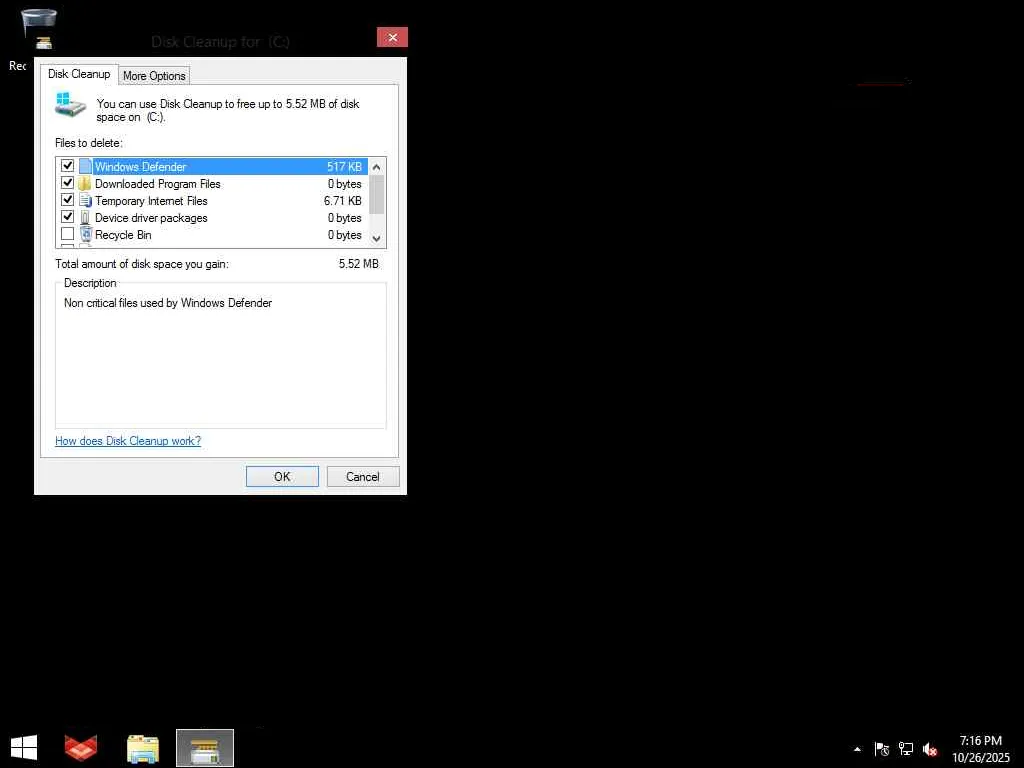
Task: Open the Action Center flag icon
Action: (882, 749)
